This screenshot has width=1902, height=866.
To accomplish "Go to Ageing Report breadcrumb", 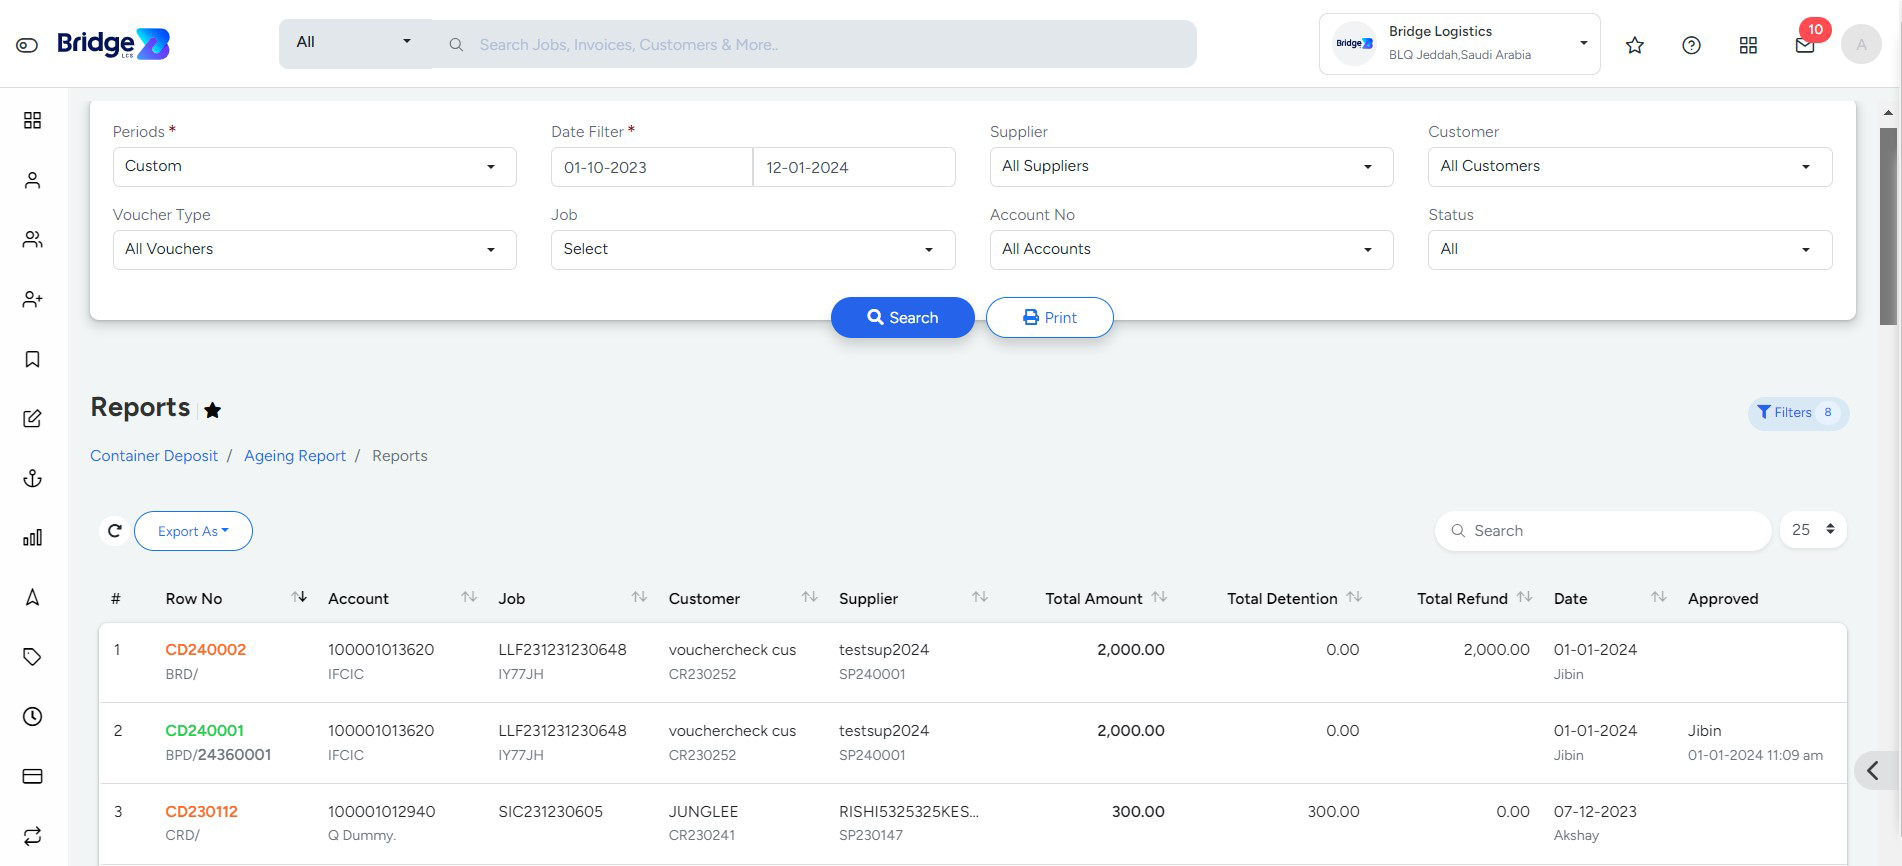I will 295,456.
